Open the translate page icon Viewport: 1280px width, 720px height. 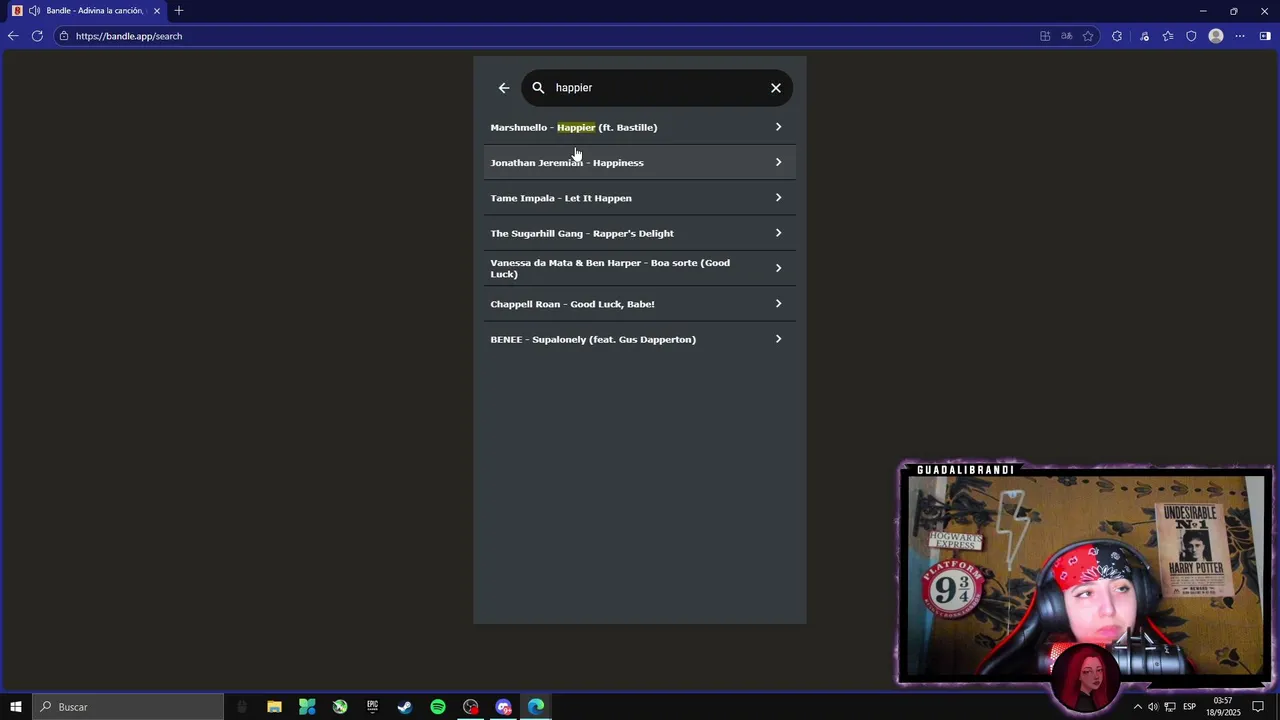(1067, 36)
